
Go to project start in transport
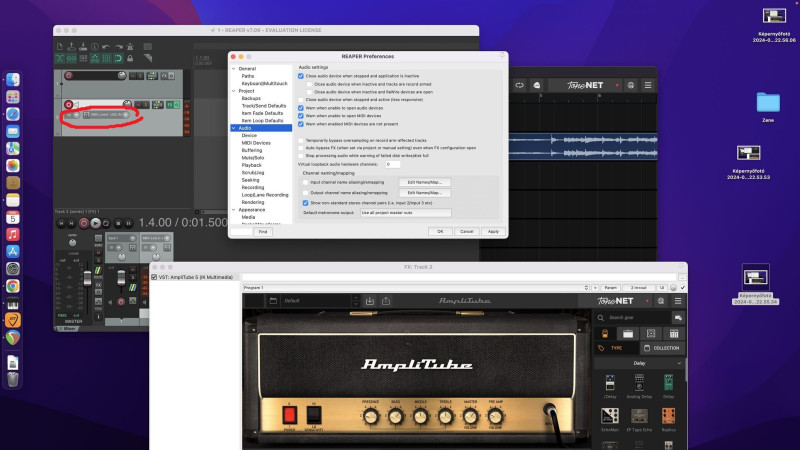point(61,223)
